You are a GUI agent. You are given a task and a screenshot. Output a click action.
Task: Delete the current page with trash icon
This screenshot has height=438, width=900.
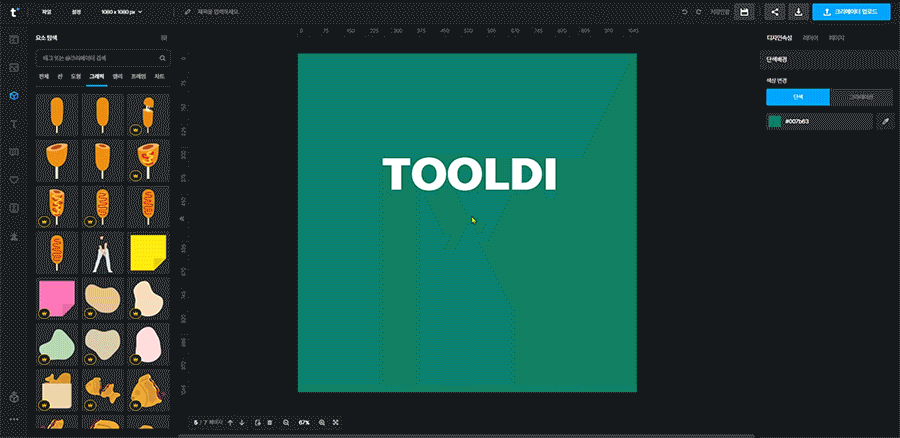tap(270, 423)
